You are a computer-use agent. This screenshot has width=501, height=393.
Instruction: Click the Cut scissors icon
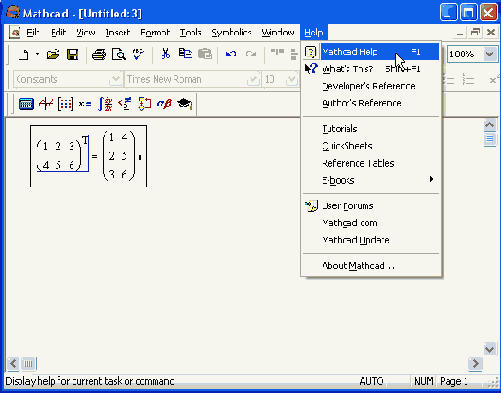coord(165,54)
